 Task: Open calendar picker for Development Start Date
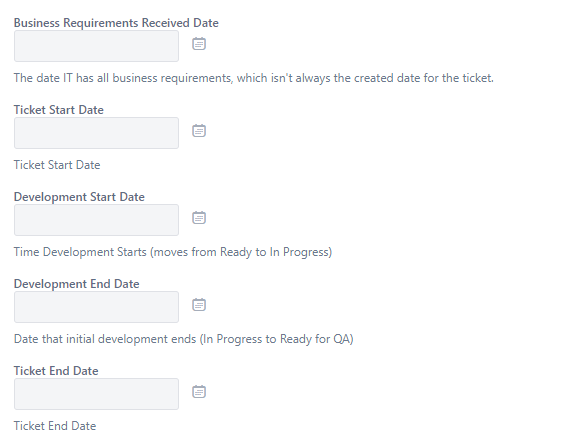coord(199,218)
